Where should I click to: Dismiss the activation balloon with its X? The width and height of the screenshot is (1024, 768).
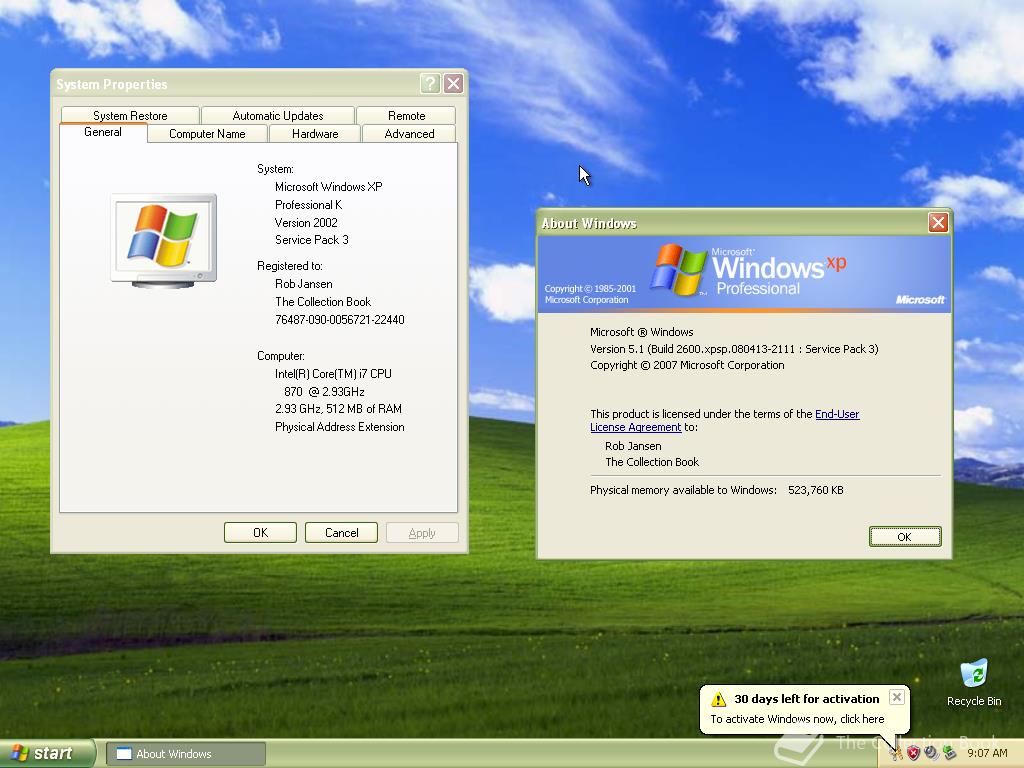pos(897,697)
